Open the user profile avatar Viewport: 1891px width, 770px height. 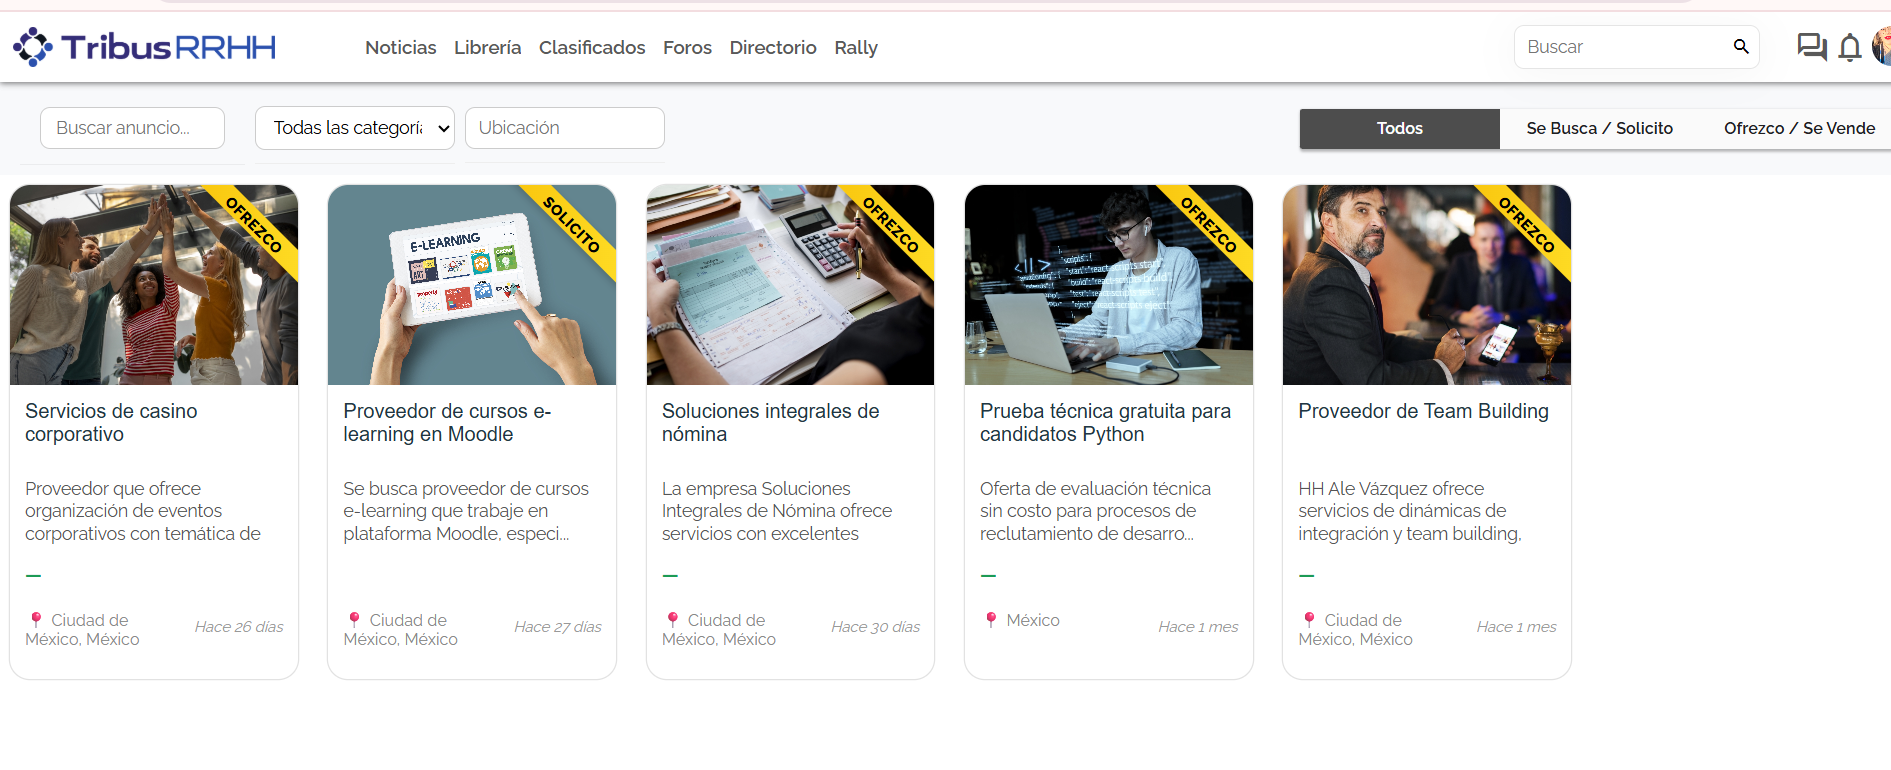coord(1882,47)
